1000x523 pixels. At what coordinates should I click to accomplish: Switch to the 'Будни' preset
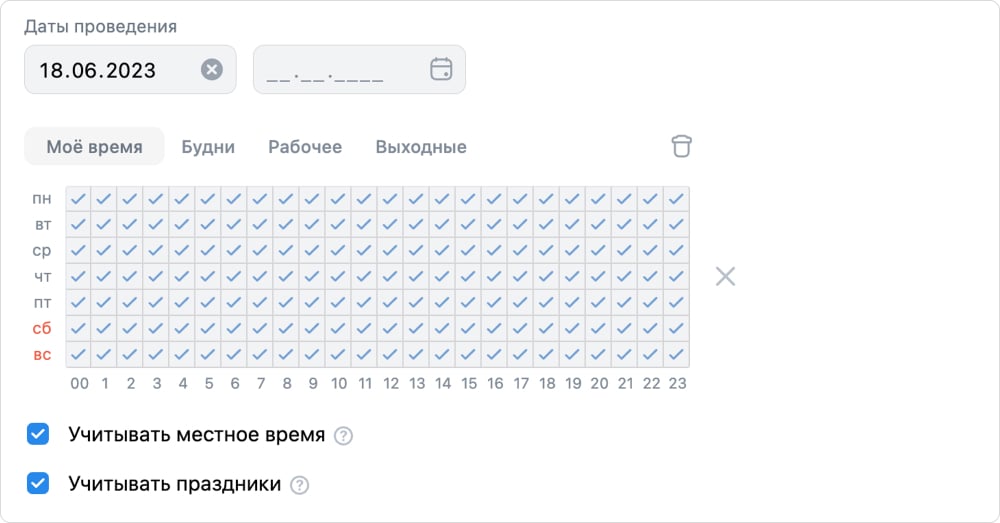click(208, 147)
